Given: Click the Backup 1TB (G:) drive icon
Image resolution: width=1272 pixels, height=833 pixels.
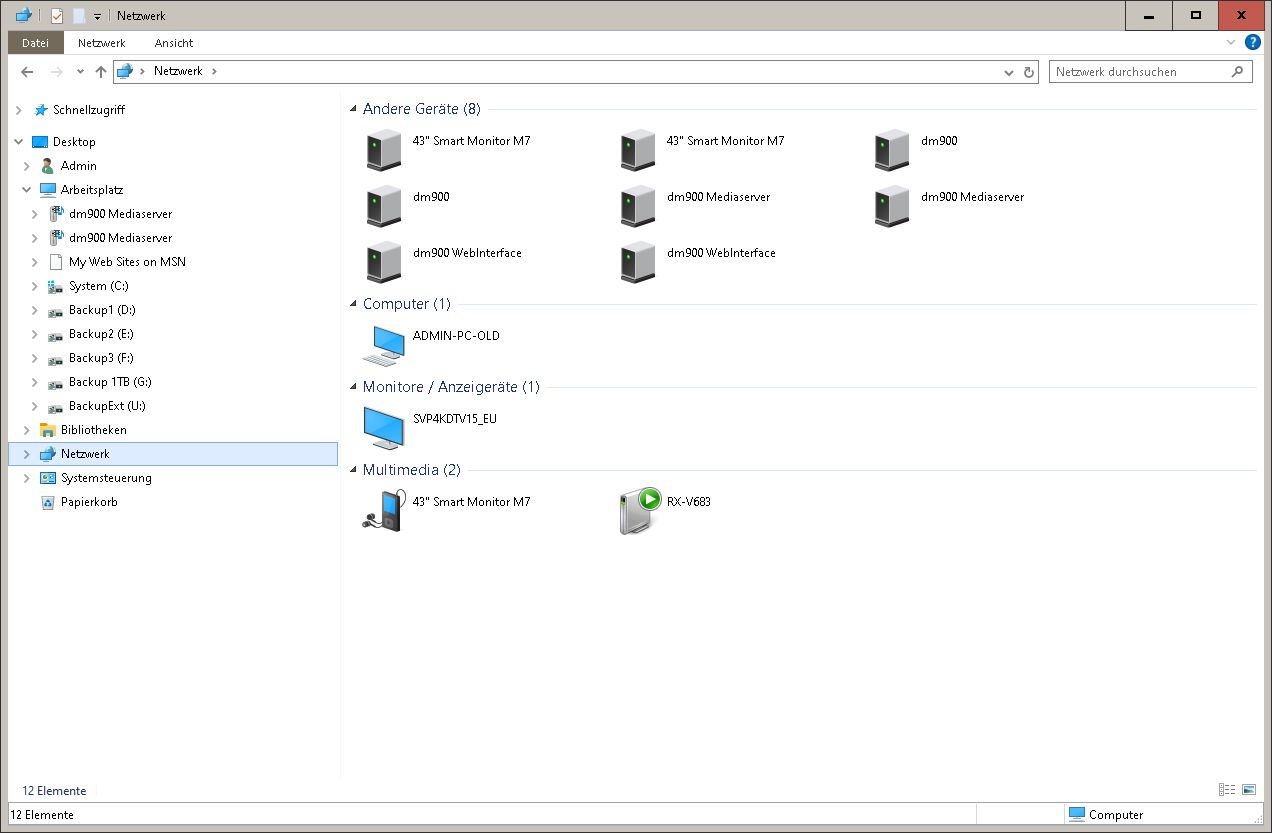Looking at the screenshot, I should point(56,382).
